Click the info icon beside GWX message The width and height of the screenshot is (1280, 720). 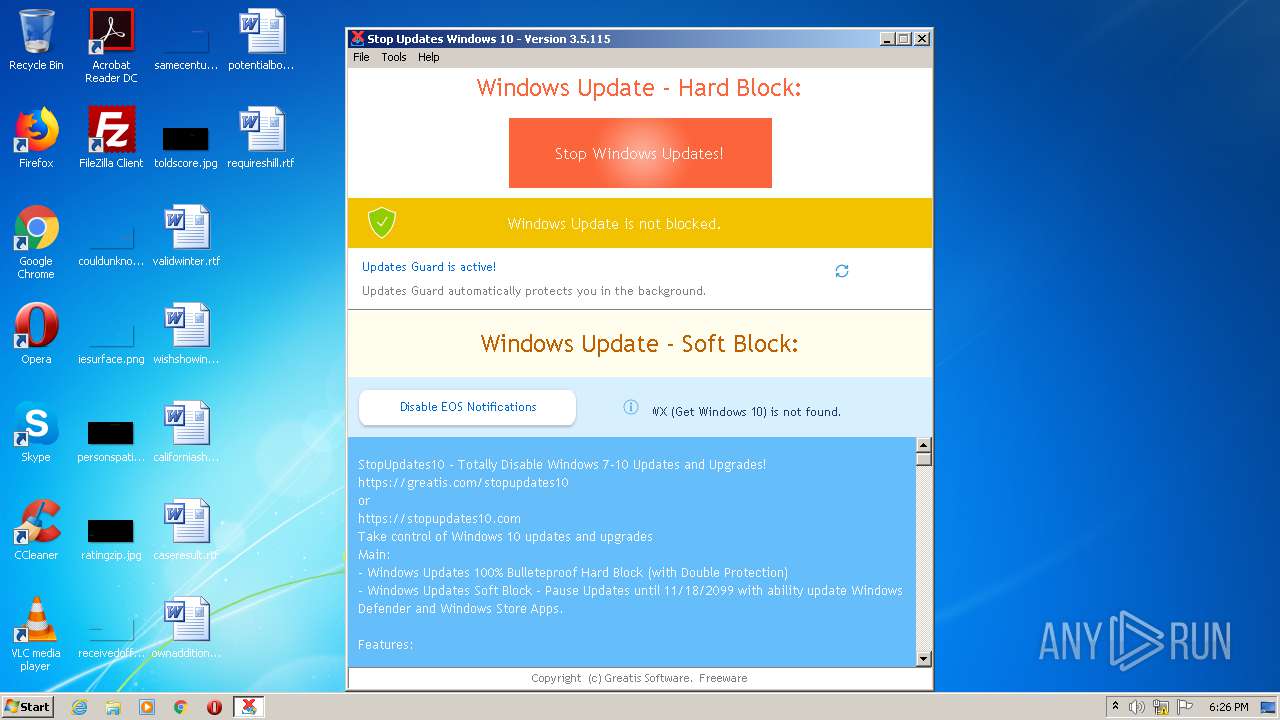point(631,407)
